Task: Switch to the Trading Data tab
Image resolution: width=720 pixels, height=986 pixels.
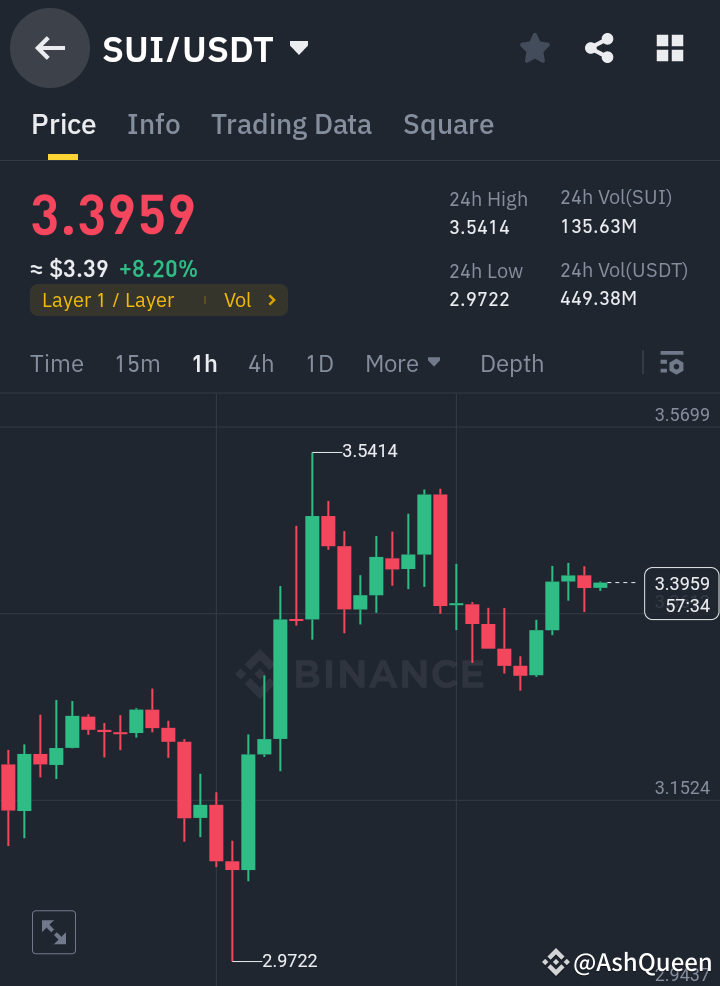Action: point(291,124)
